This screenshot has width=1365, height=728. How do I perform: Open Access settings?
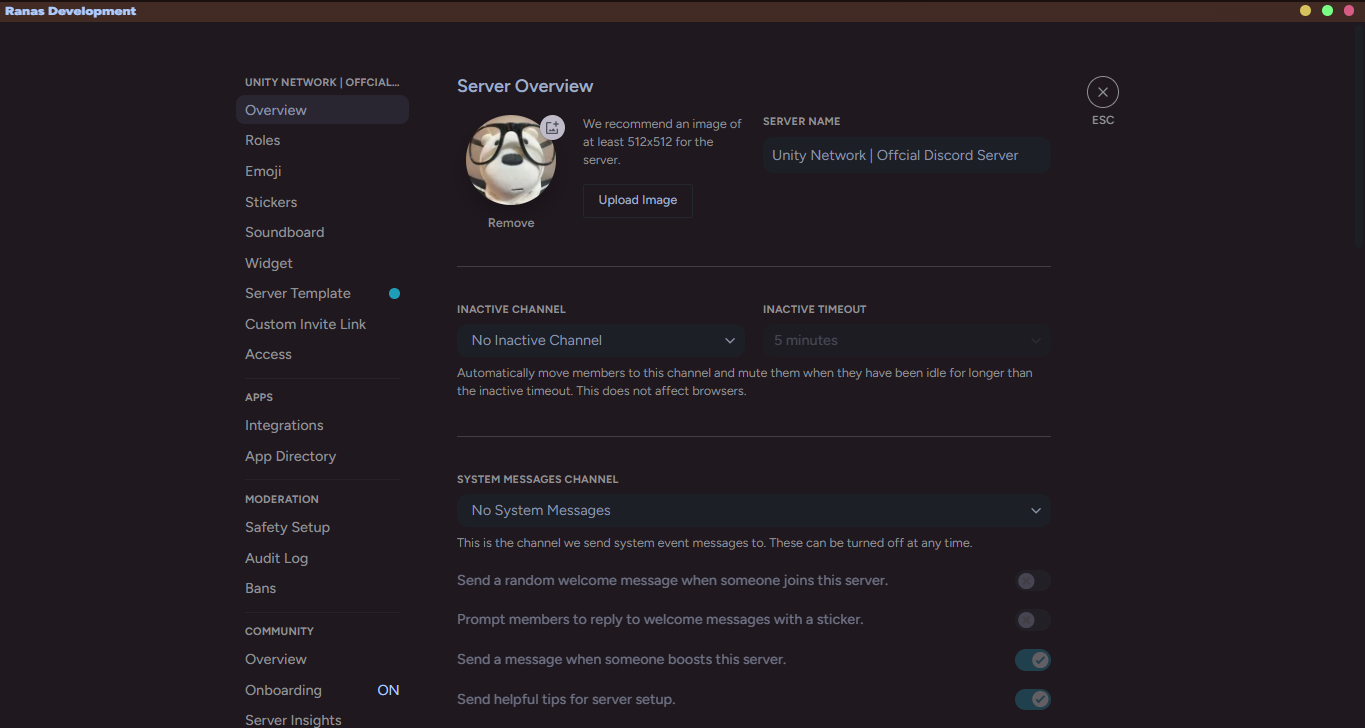point(322,354)
